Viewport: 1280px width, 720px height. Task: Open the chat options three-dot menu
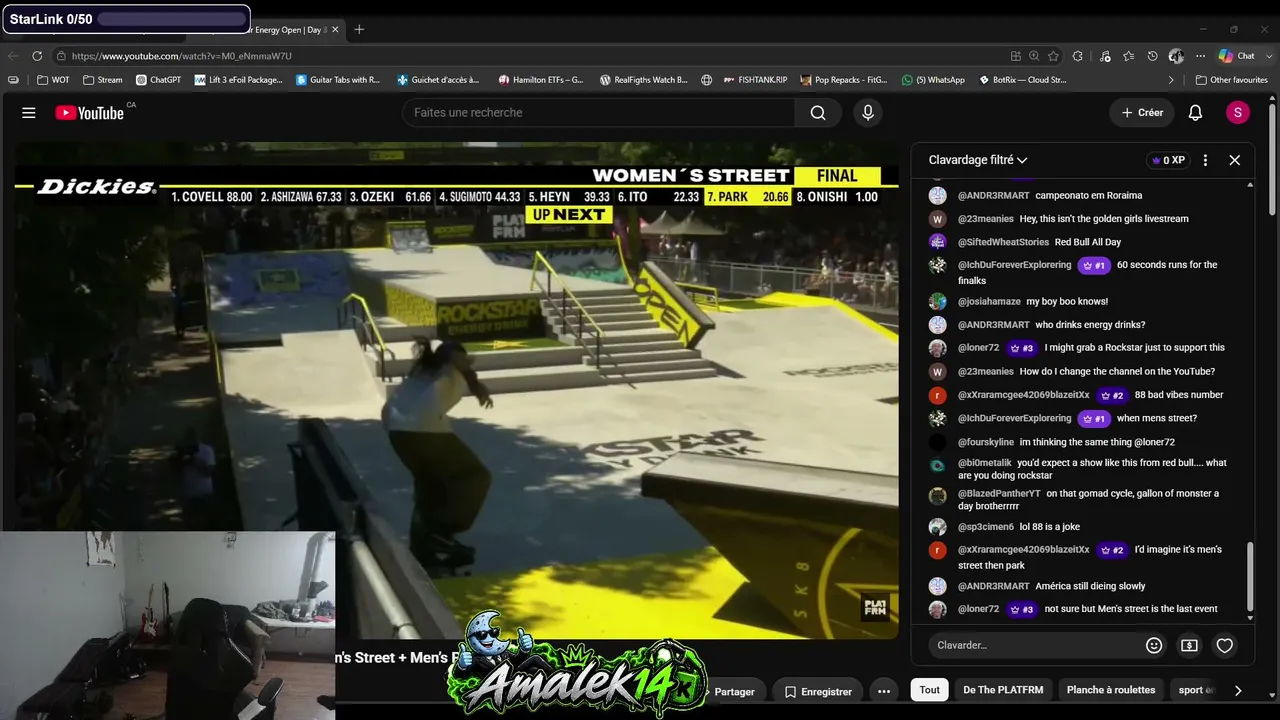point(1205,160)
